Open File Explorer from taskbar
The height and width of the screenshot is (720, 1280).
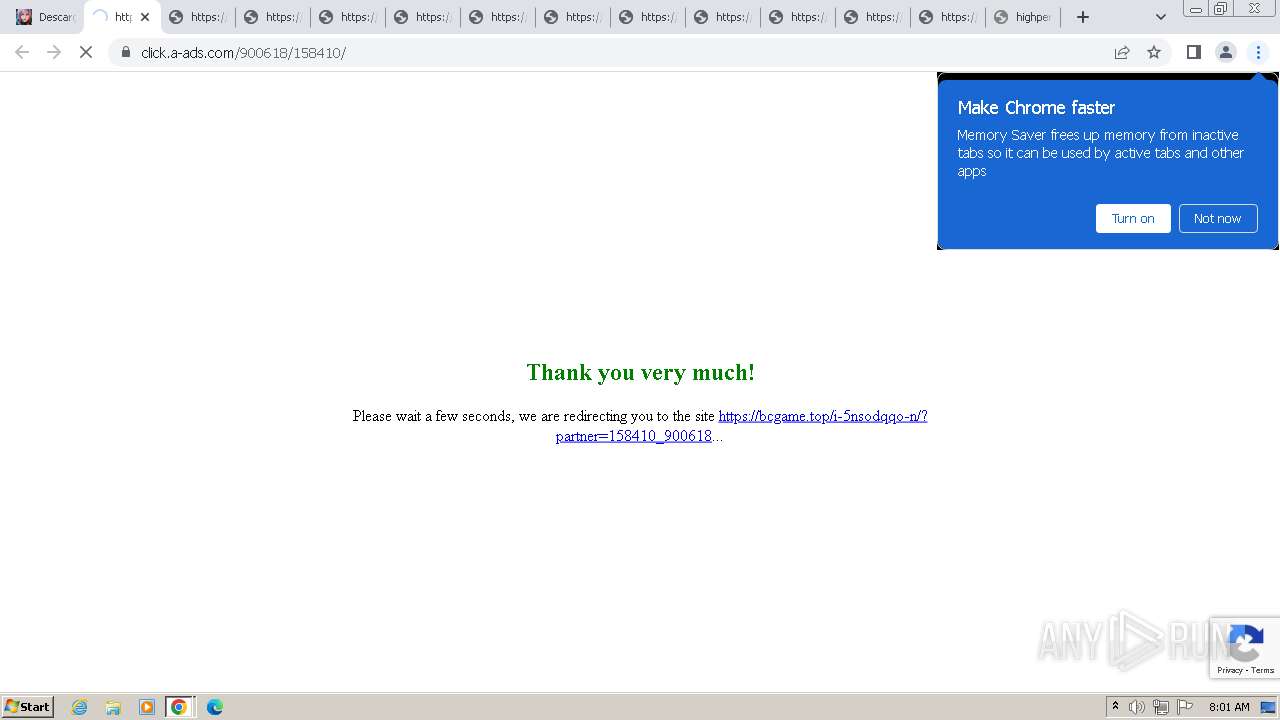coord(113,707)
